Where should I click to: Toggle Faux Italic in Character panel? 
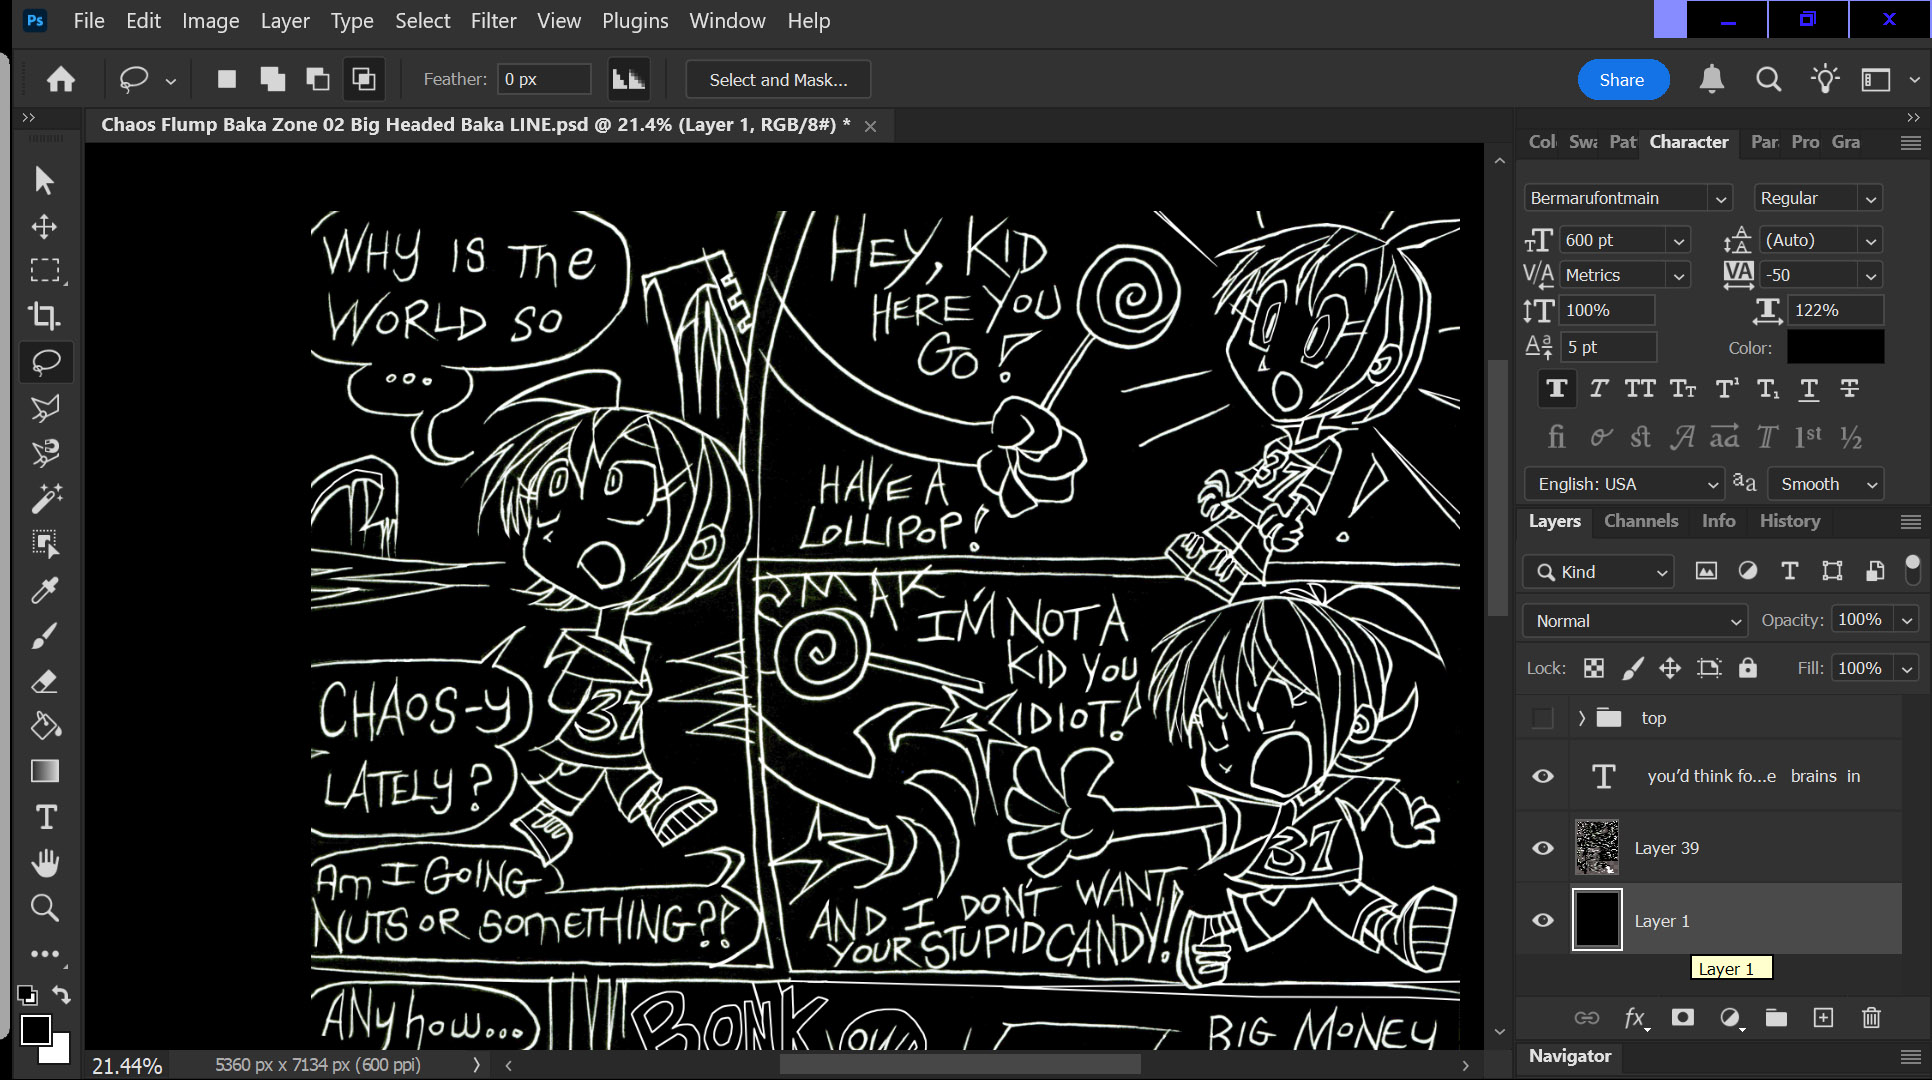point(1599,389)
